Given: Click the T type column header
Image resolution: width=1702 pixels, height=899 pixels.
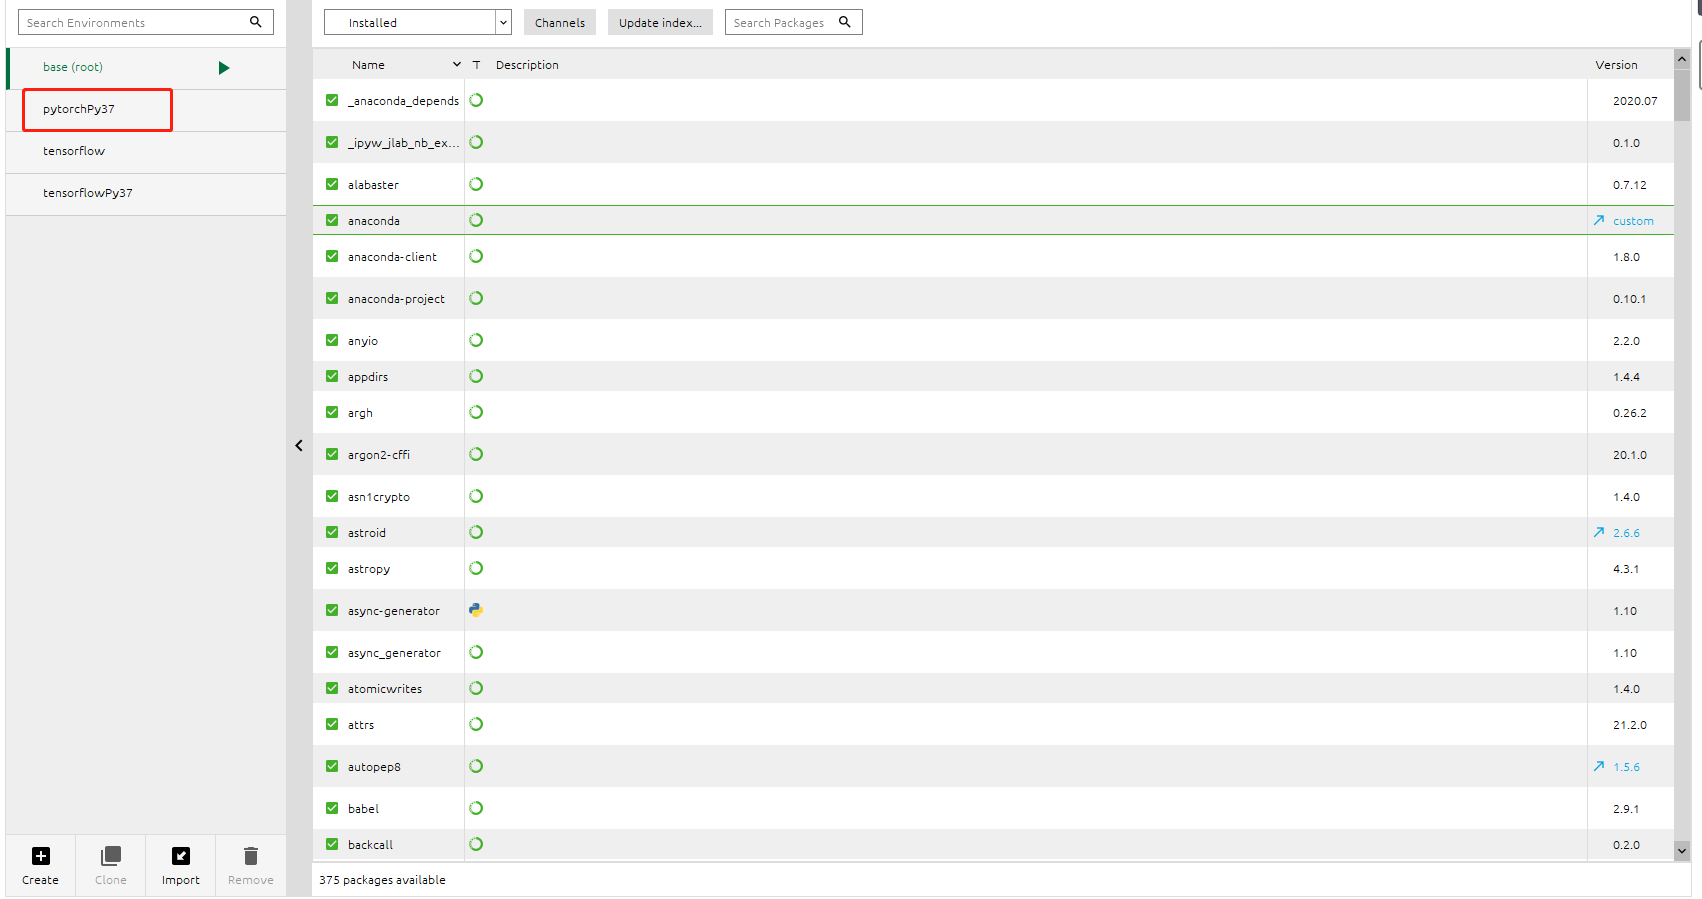Looking at the screenshot, I should 476,65.
